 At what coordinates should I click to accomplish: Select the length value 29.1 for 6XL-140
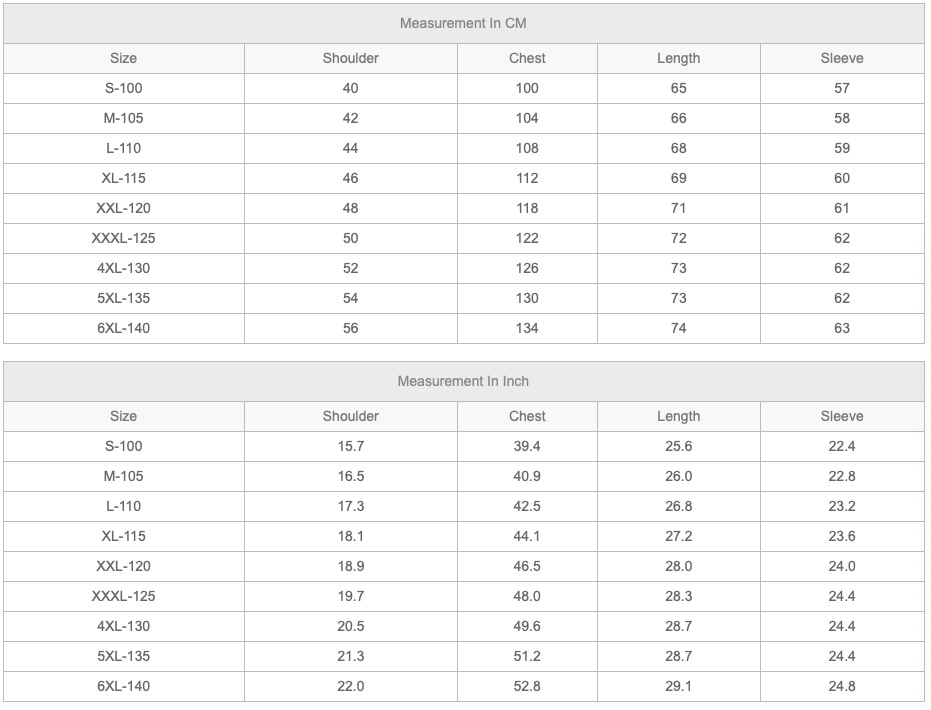point(678,686)
